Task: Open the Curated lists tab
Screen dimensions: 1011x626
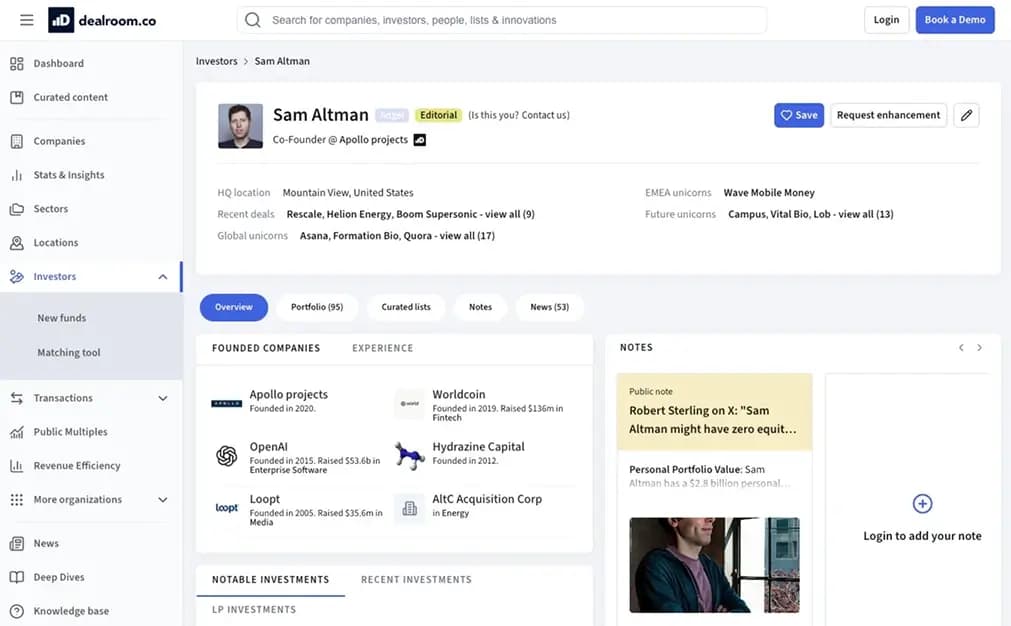Action: coord(406,308)
